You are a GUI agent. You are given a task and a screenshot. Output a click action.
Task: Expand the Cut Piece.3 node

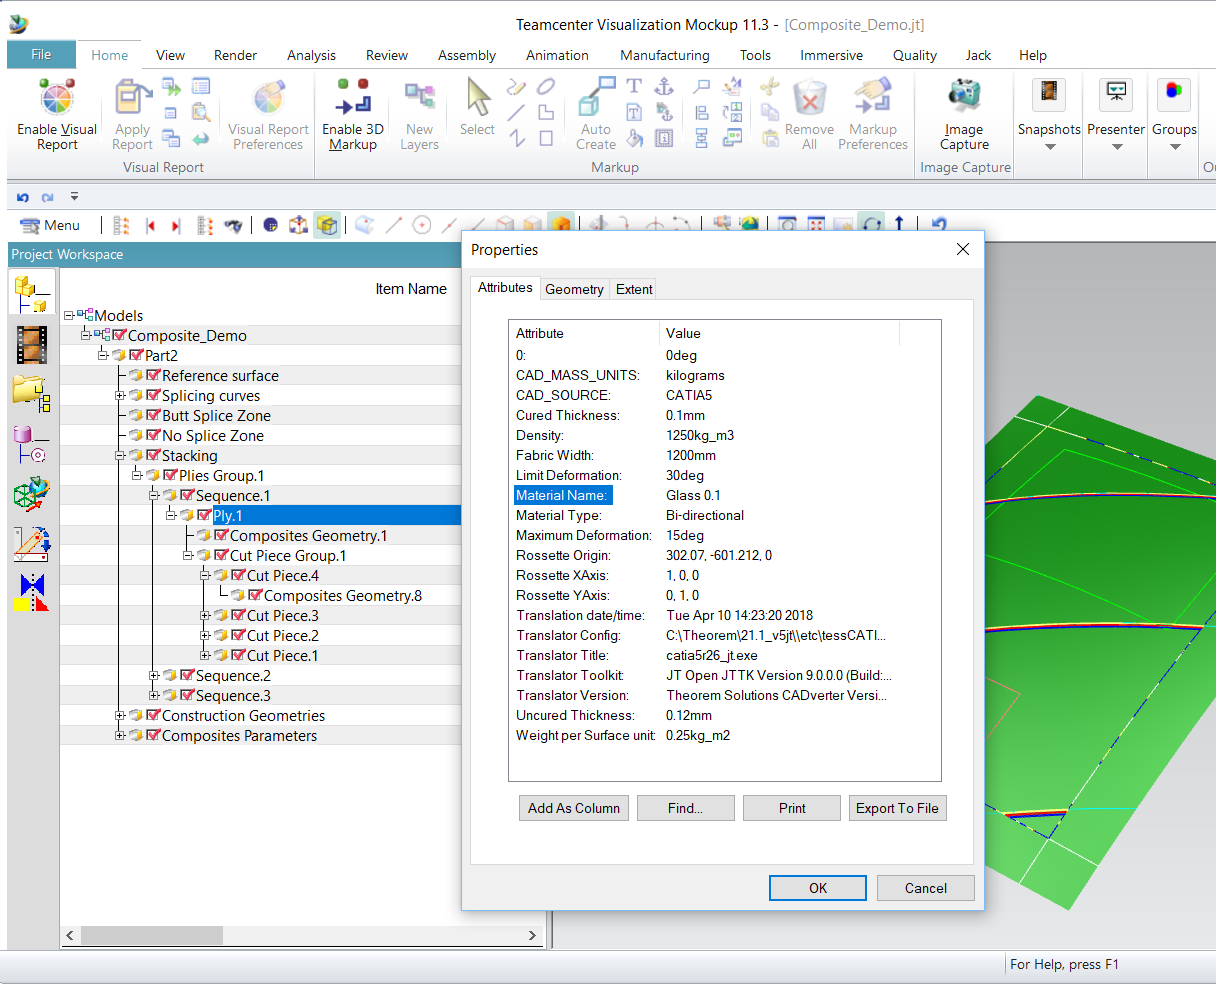205,616
